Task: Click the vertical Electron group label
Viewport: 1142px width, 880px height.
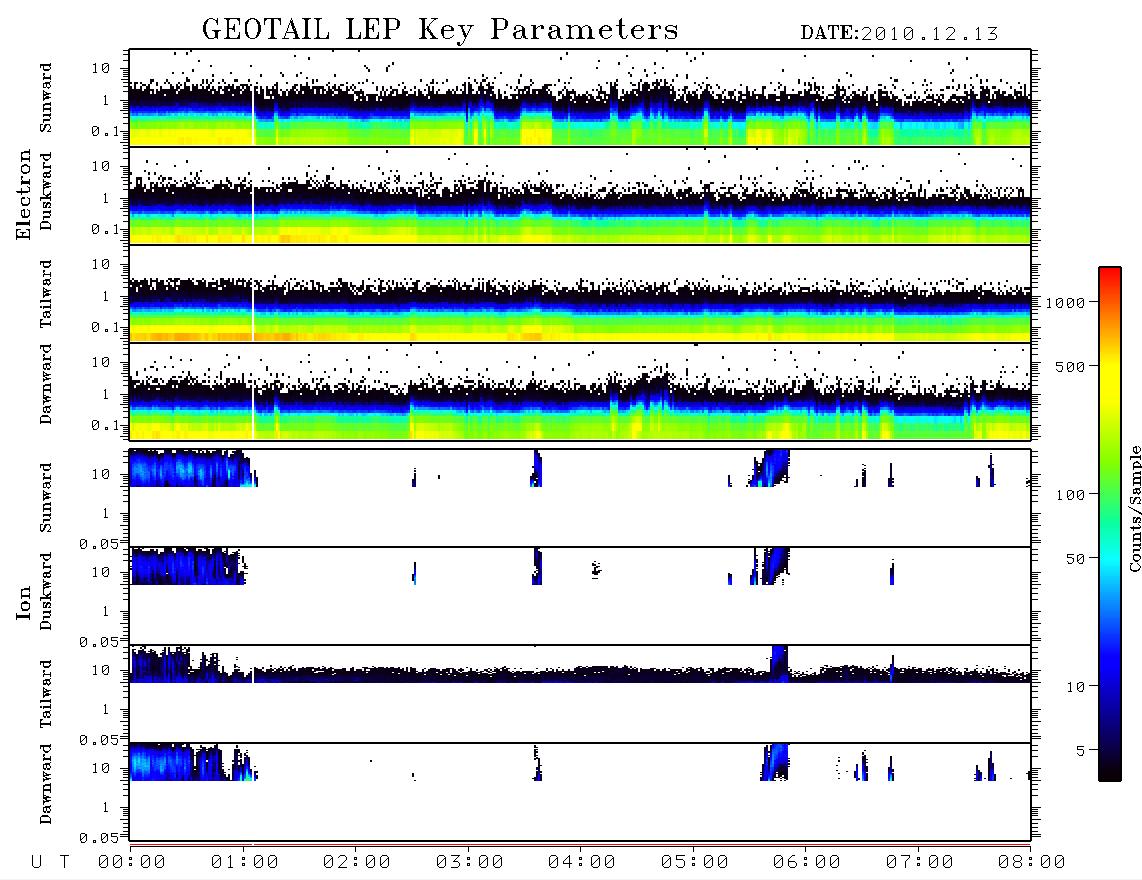Action: pyautogui.click(x=24, y=194)
